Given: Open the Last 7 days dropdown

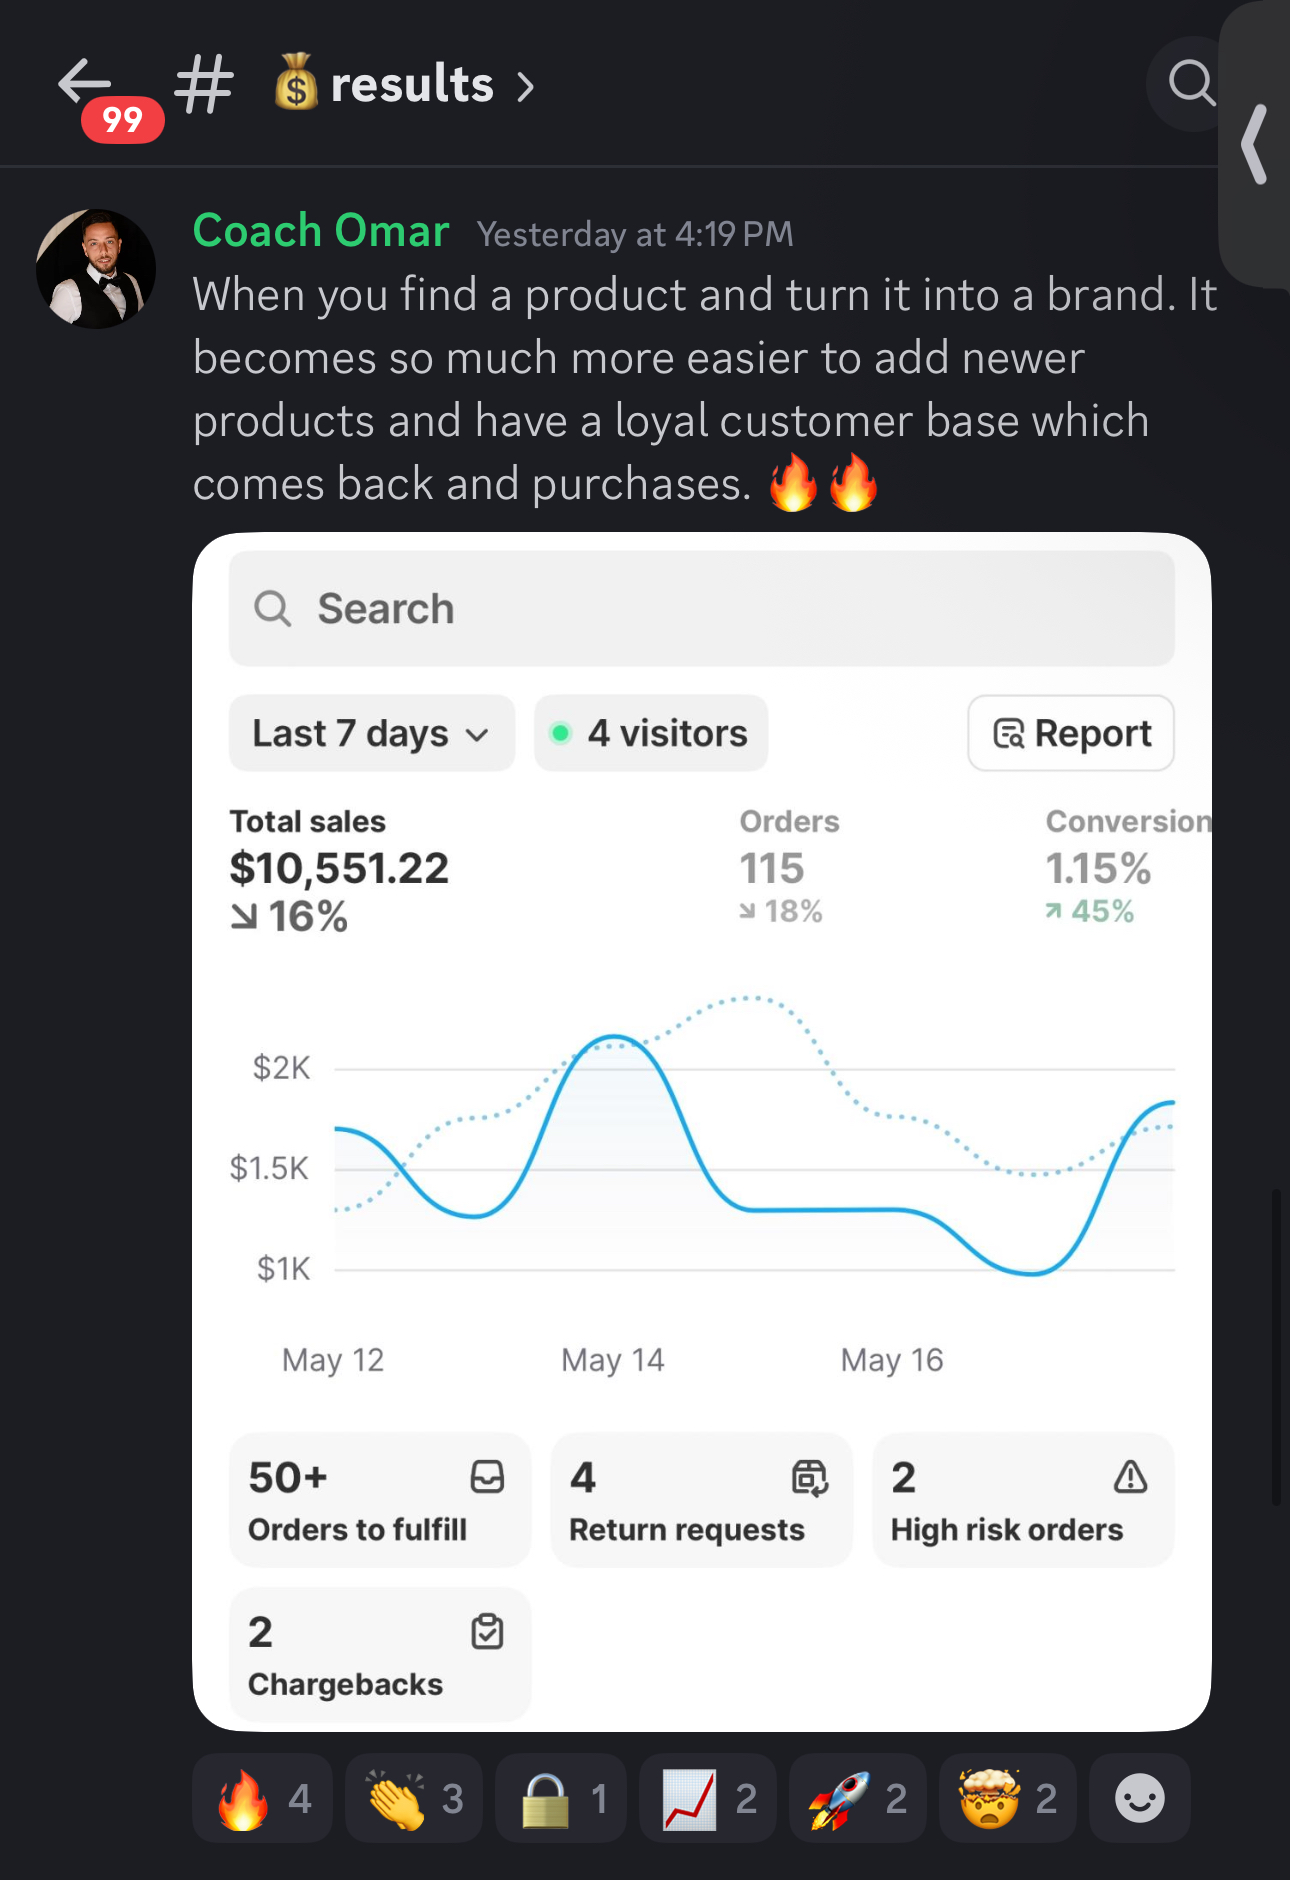Looking at the screenshot, I should [371, 734].
